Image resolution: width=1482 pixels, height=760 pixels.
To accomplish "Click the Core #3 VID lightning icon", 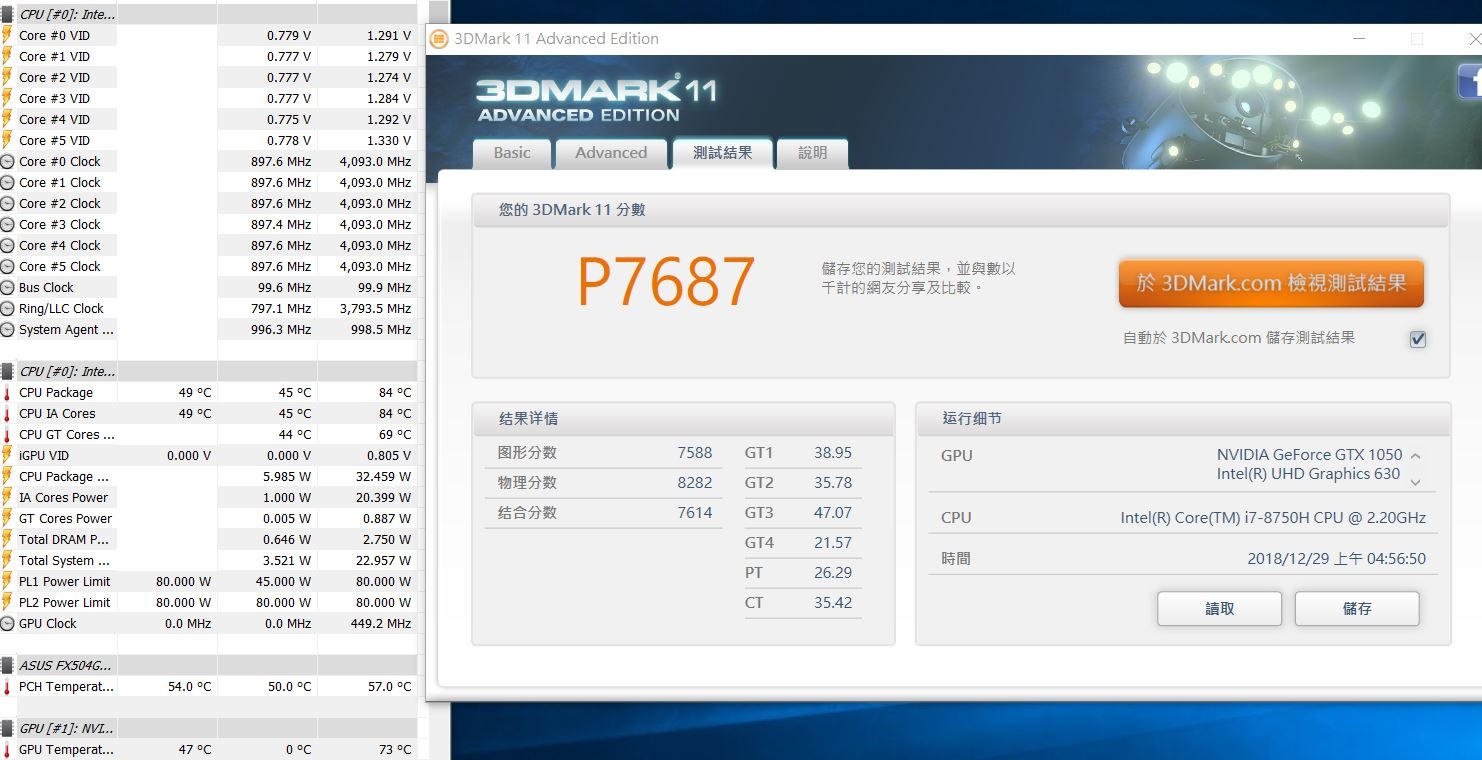I will [8, 98].
